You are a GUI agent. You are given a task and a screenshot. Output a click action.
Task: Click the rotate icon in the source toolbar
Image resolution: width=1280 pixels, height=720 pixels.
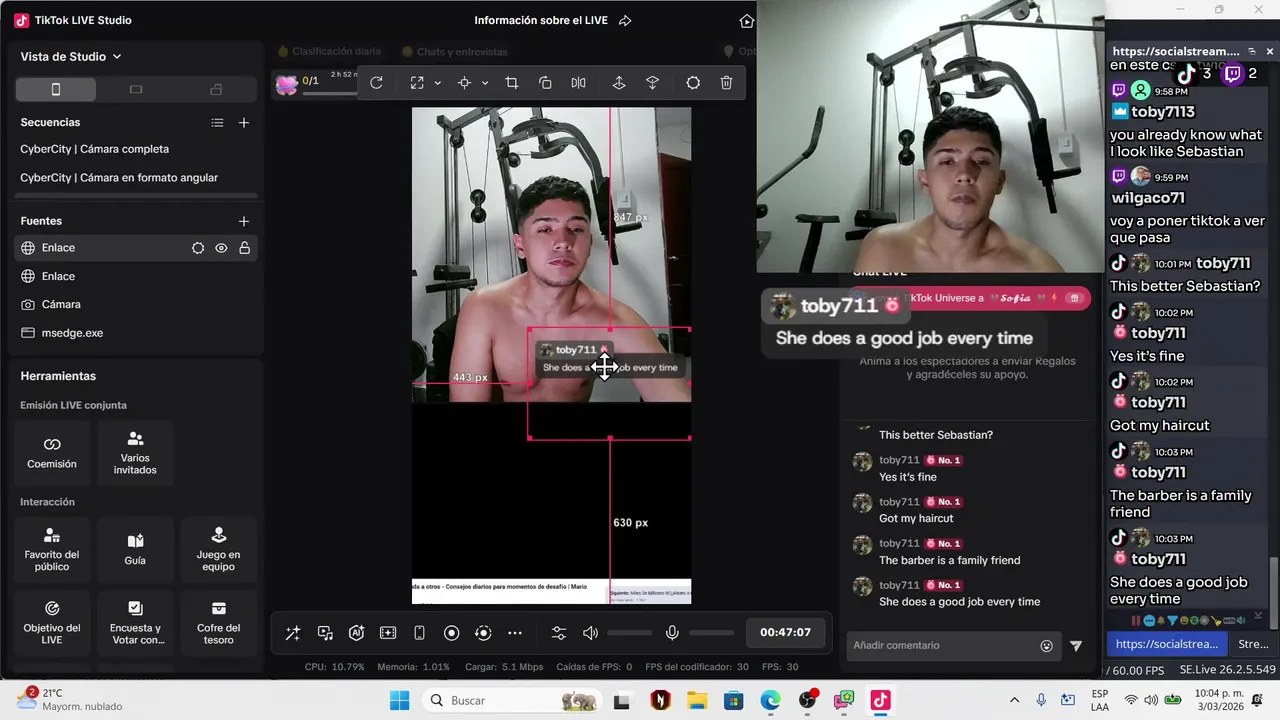click(x=376, y=83)
